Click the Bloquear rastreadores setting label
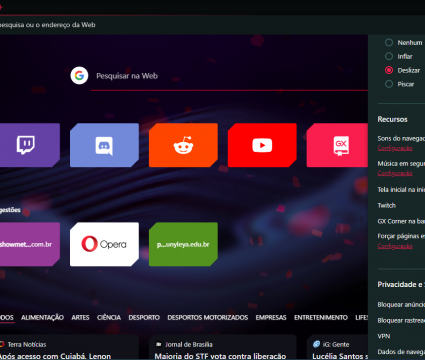Screen dimensions: 425x360 click(x=401, y=320)
